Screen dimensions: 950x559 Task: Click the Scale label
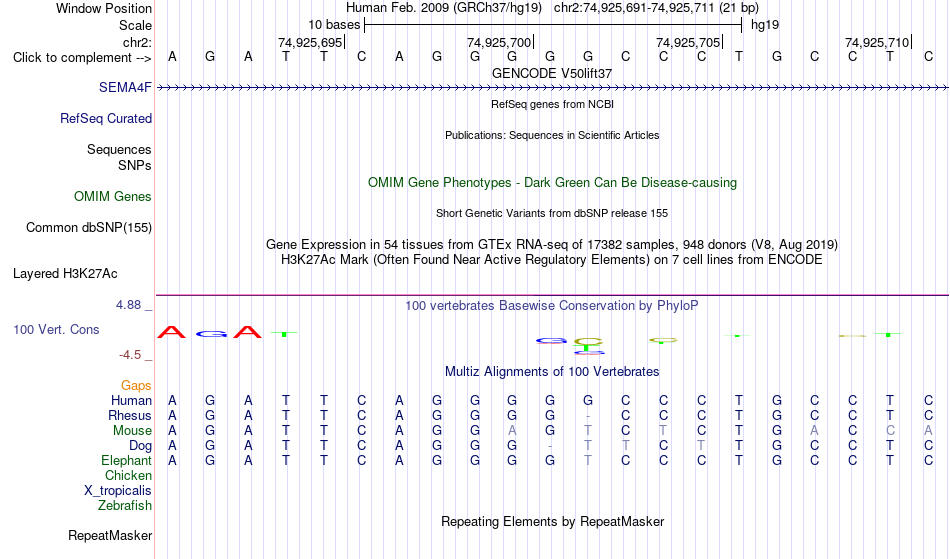click(x=136, y=25)
